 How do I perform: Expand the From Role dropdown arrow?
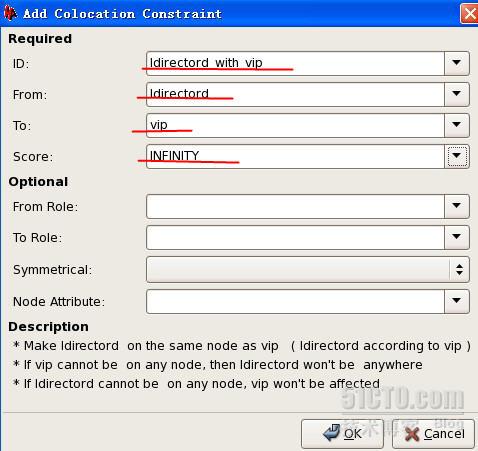pos(457,206)
